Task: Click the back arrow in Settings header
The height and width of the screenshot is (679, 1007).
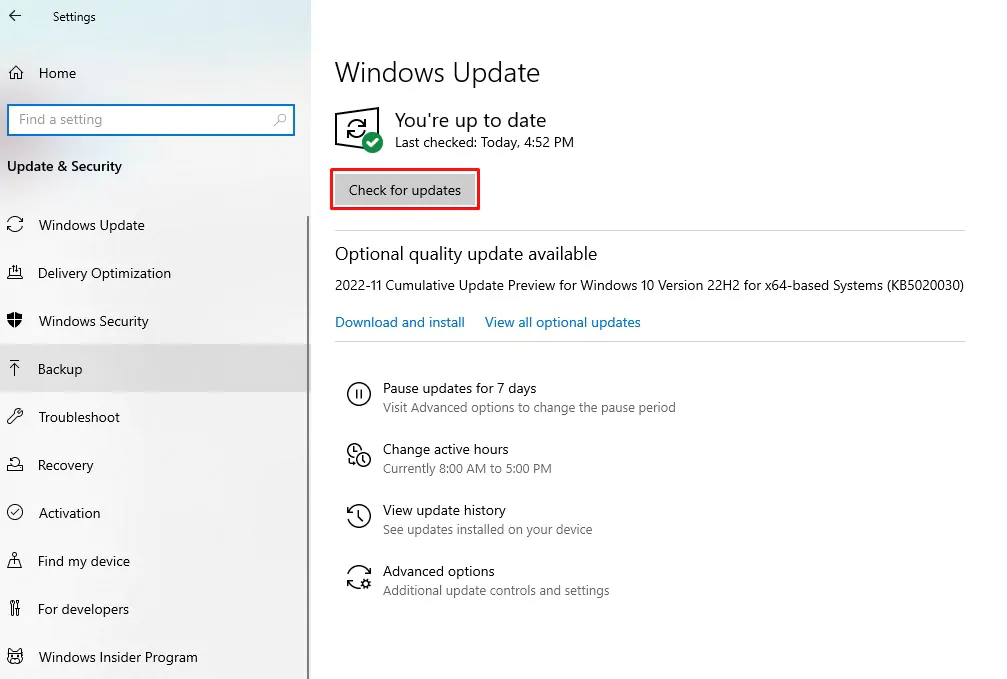Action: [15, 16]
